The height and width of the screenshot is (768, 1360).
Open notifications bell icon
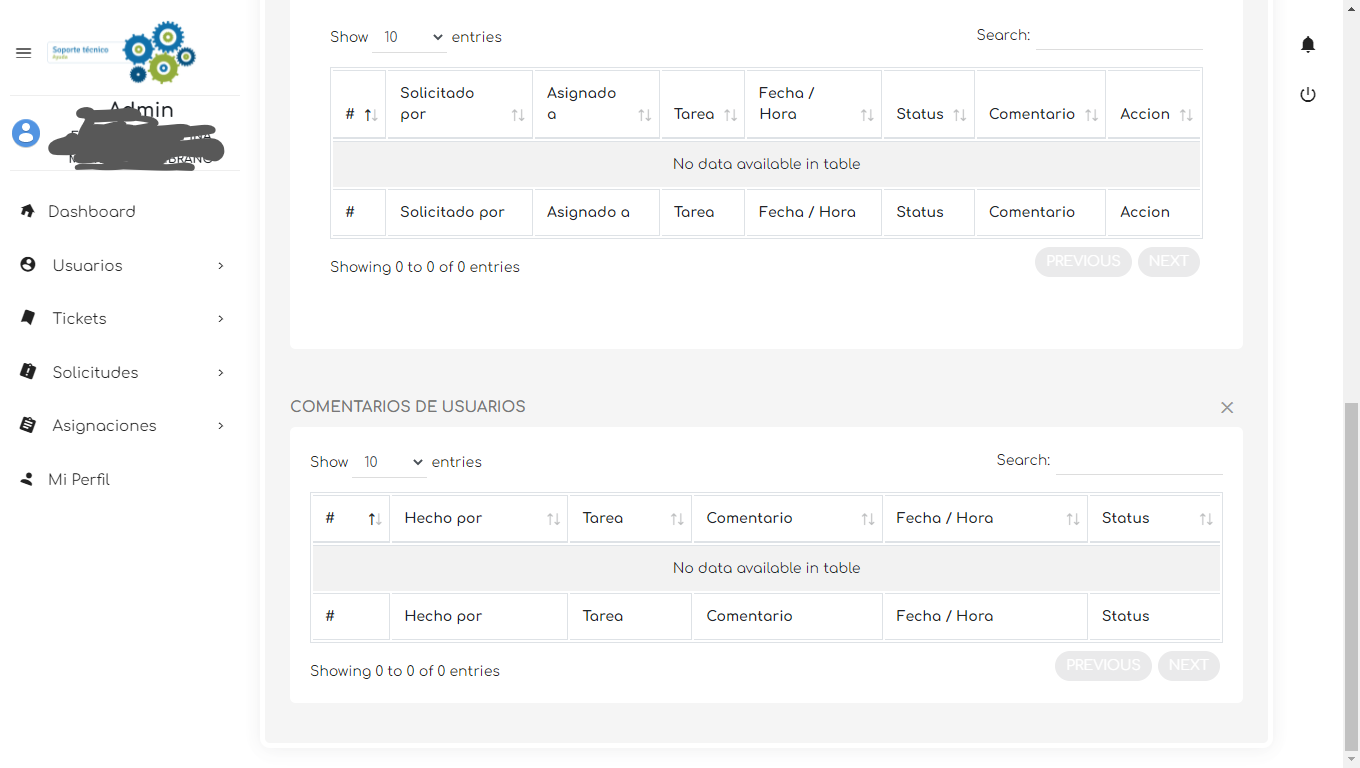1308,45
